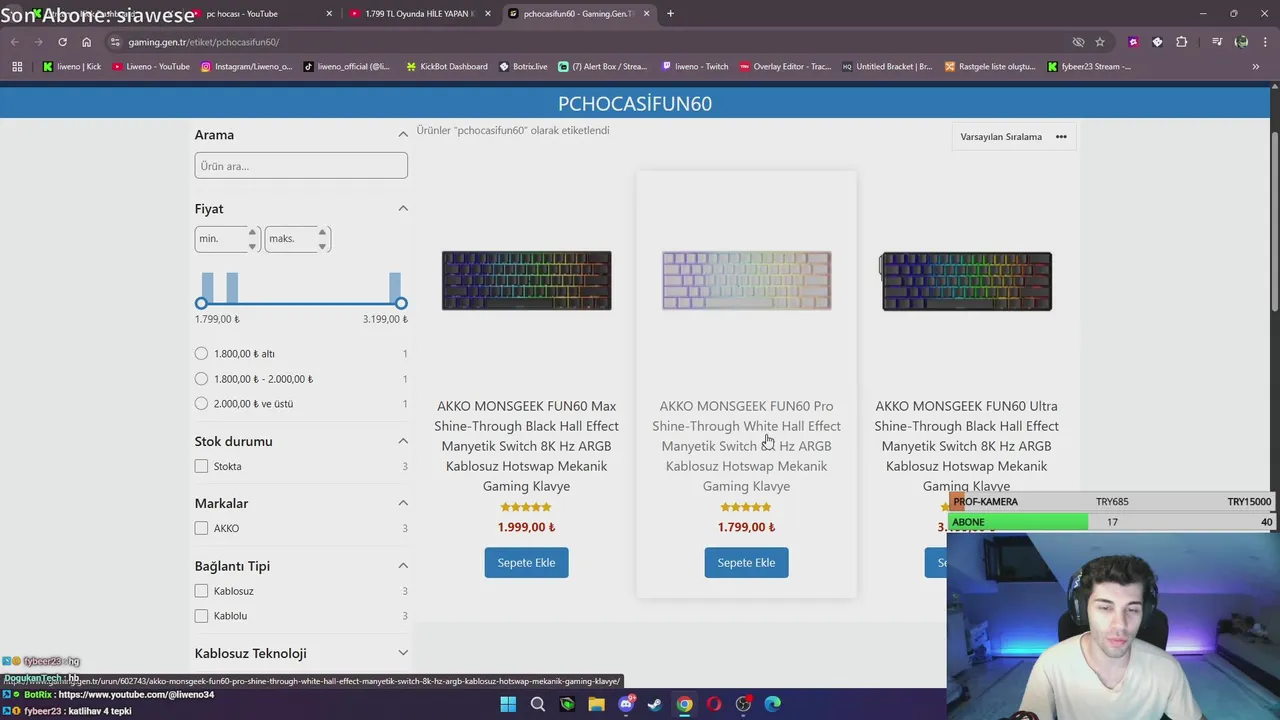Open the FUN60 Pro white keyboard image
1280x720 pixels.
[x=746, y=281]
